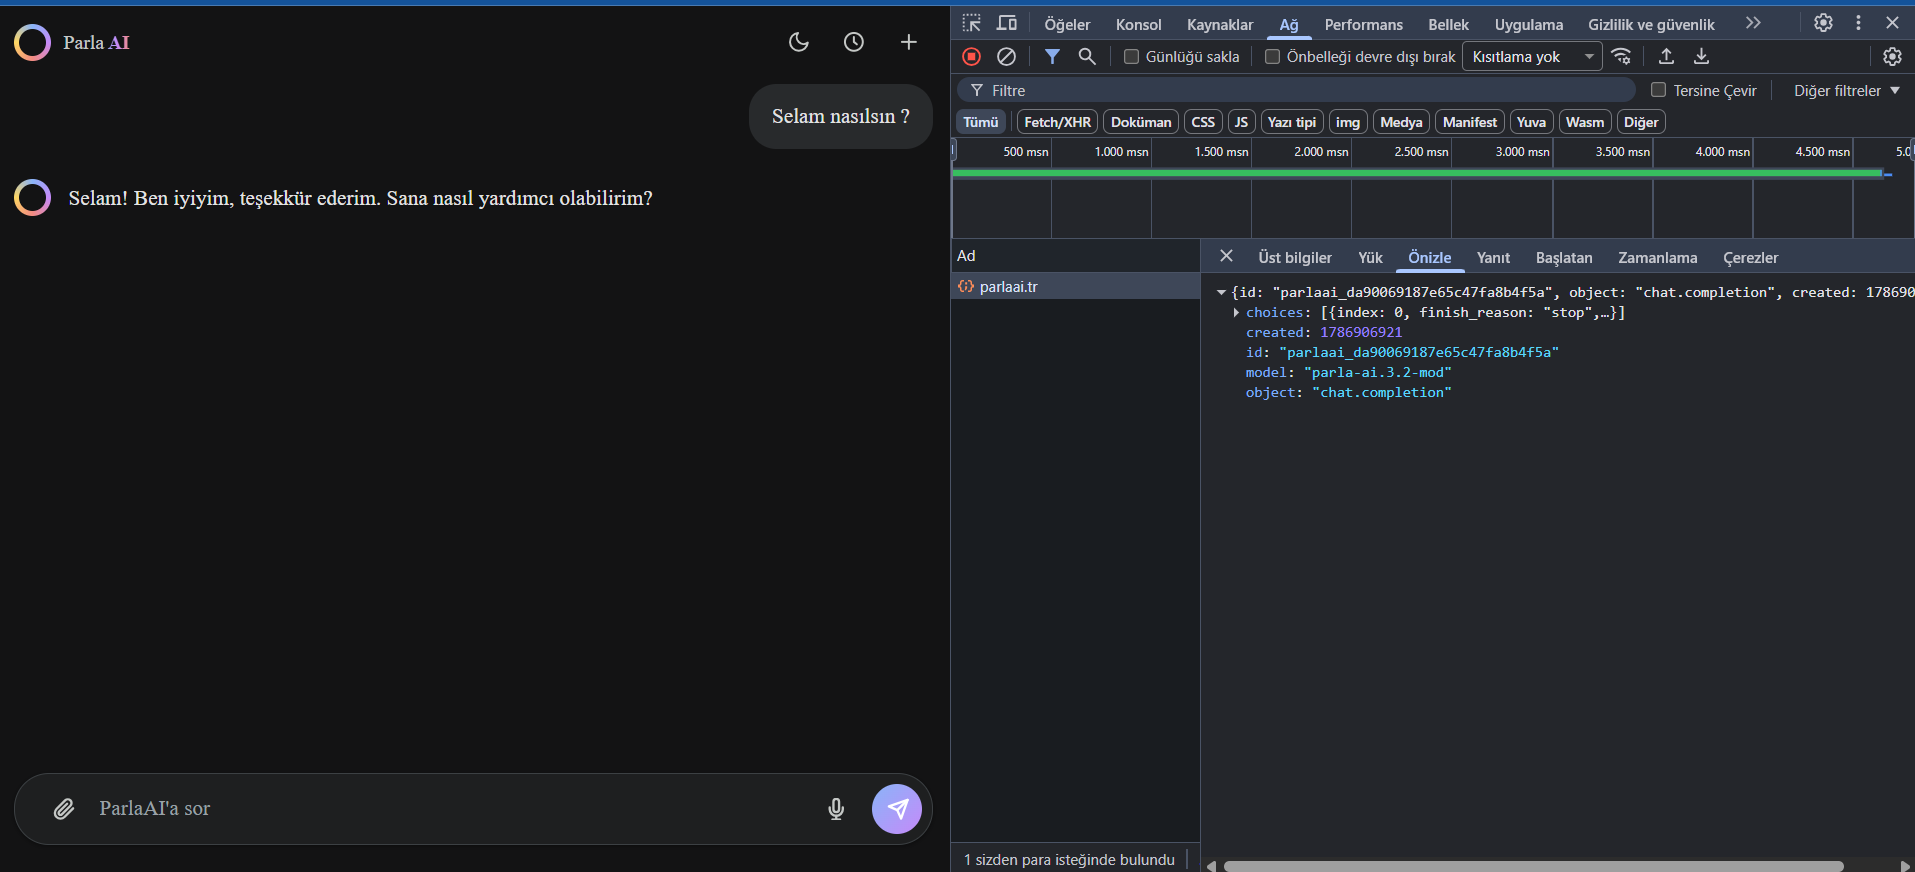1915x872 pixels.
Task: Open Üst bilgiler request tab
Action: (1295, 257)
